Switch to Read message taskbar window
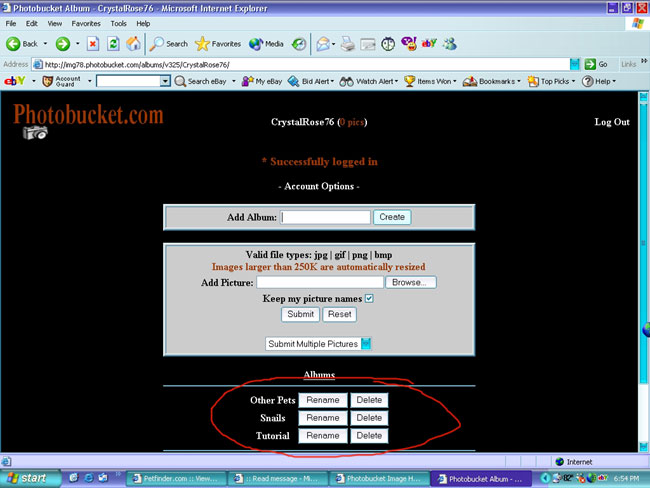 click(278, 478)
